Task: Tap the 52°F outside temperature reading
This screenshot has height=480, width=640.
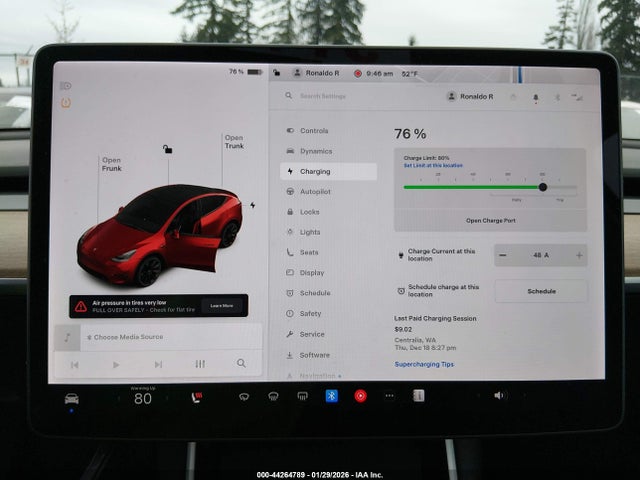Action: [x=409, y=74]
